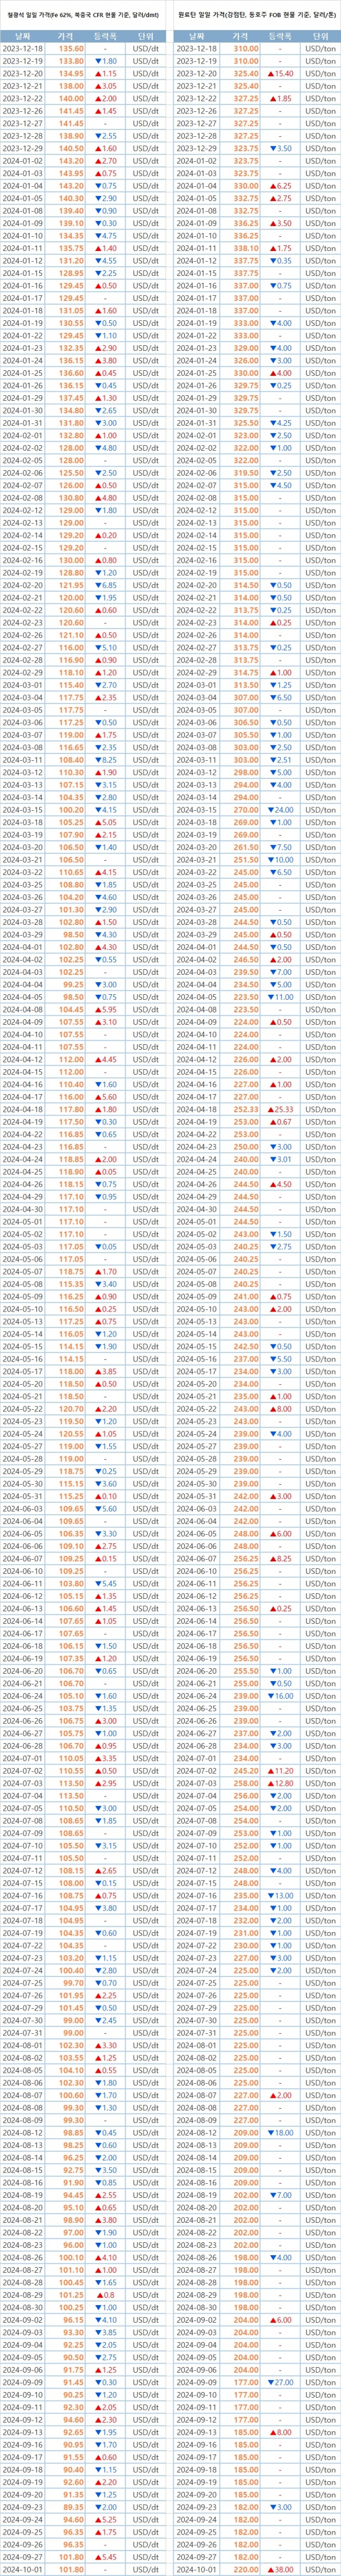Click the blue down arrow beside 24.00
This screenshot has width=341, height=2576.
click(x=267, y=809)
